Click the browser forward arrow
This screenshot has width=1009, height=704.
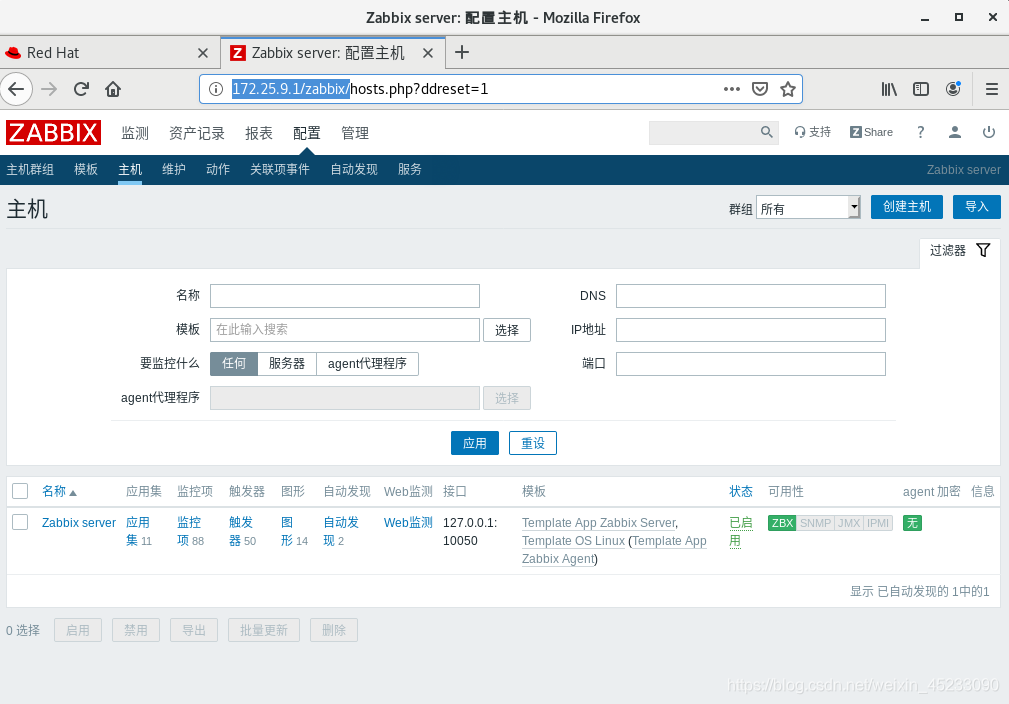pos(49,89)
